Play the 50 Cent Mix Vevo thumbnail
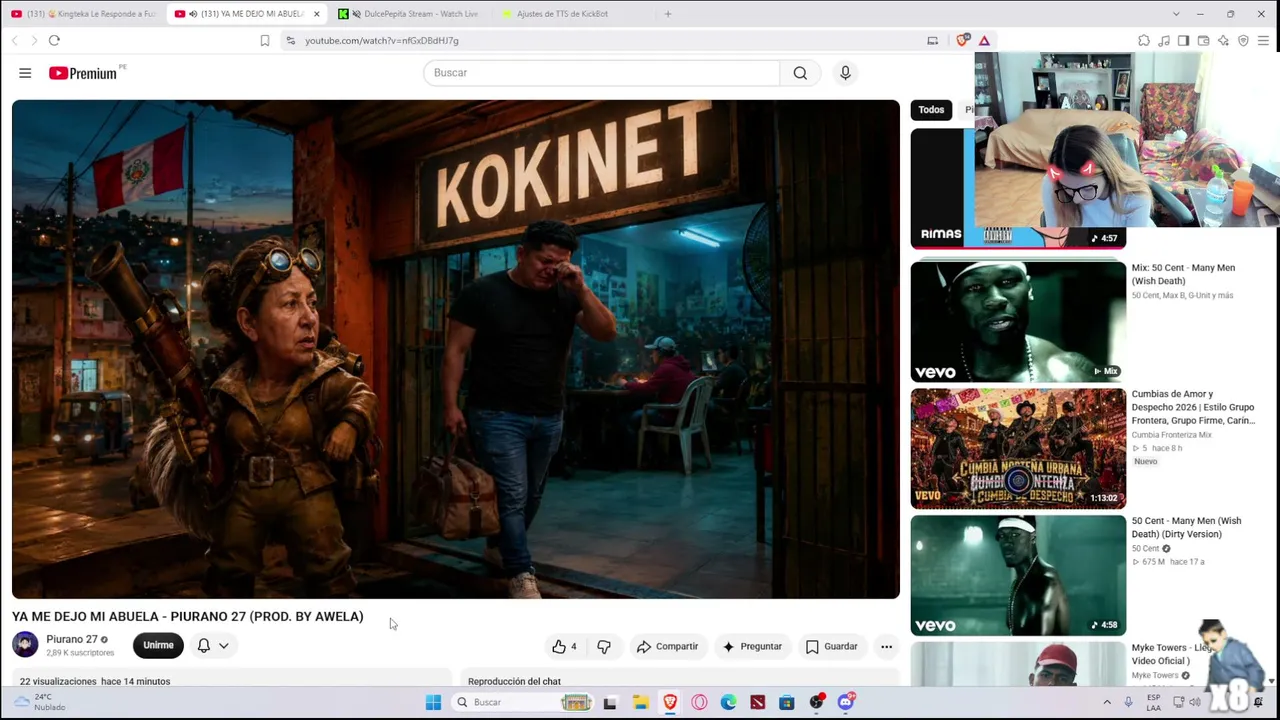The width and height of the screenshot is (1280, 720). 1018,322
